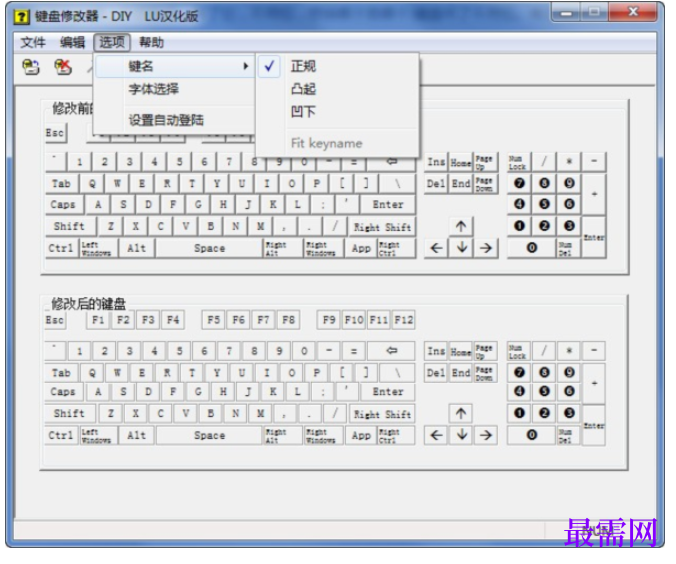Image resolution: width=676 pixels, height=564 pixels.
Task: Click right arrow on modified keyboard
Action: 486,436
